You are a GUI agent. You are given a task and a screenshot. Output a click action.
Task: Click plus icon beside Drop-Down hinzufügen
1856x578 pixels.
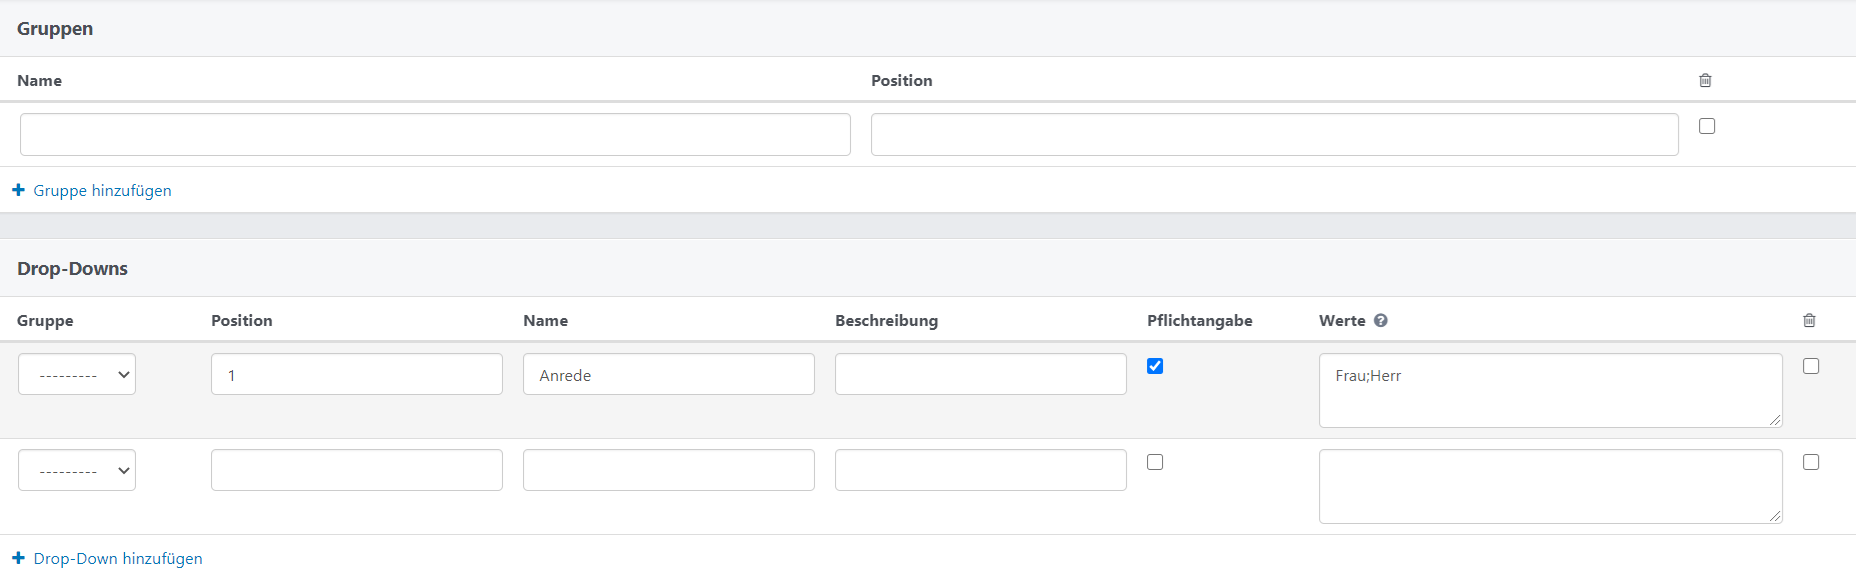pyautogui.click(x=18, y=558)
